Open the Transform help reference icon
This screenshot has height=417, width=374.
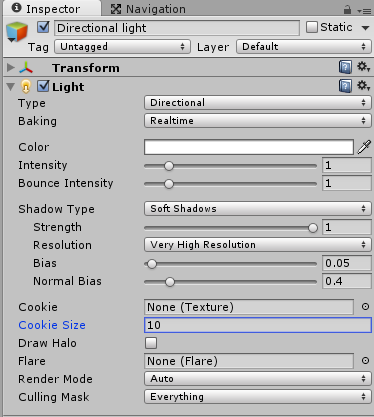[x=345, y=67]
